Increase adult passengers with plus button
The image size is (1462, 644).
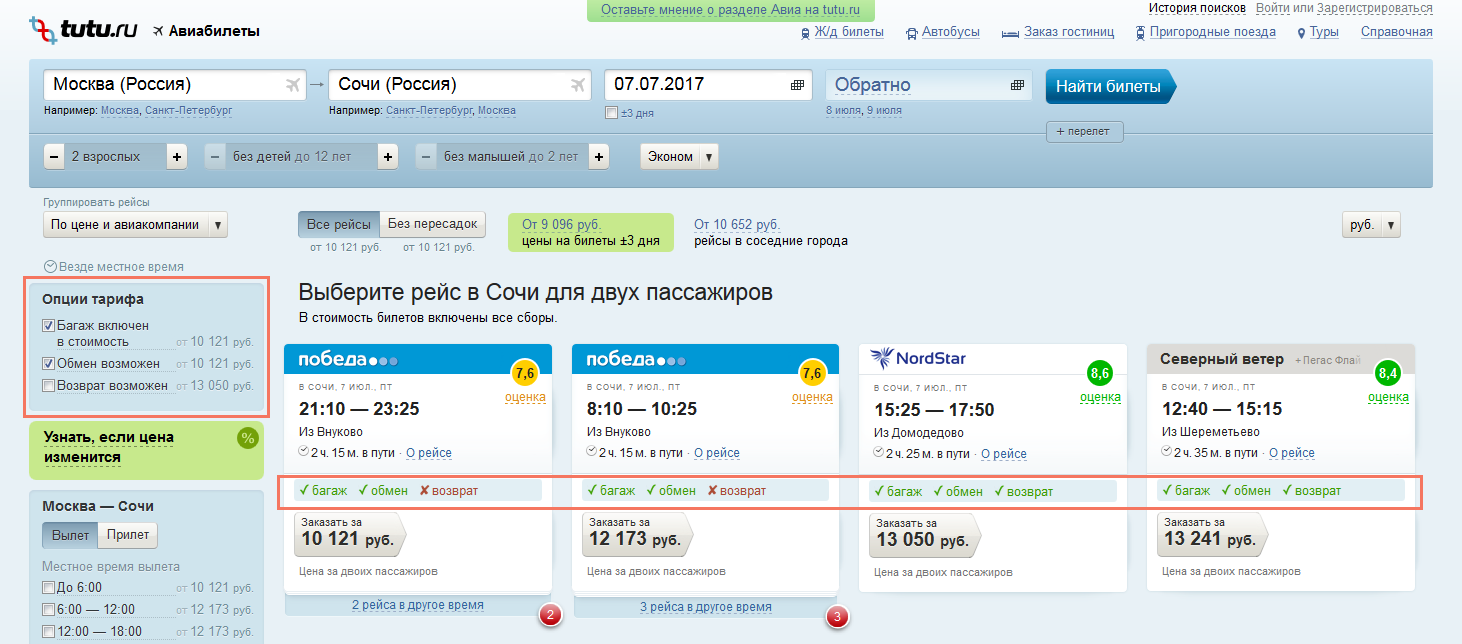click(x=176, y=157)
